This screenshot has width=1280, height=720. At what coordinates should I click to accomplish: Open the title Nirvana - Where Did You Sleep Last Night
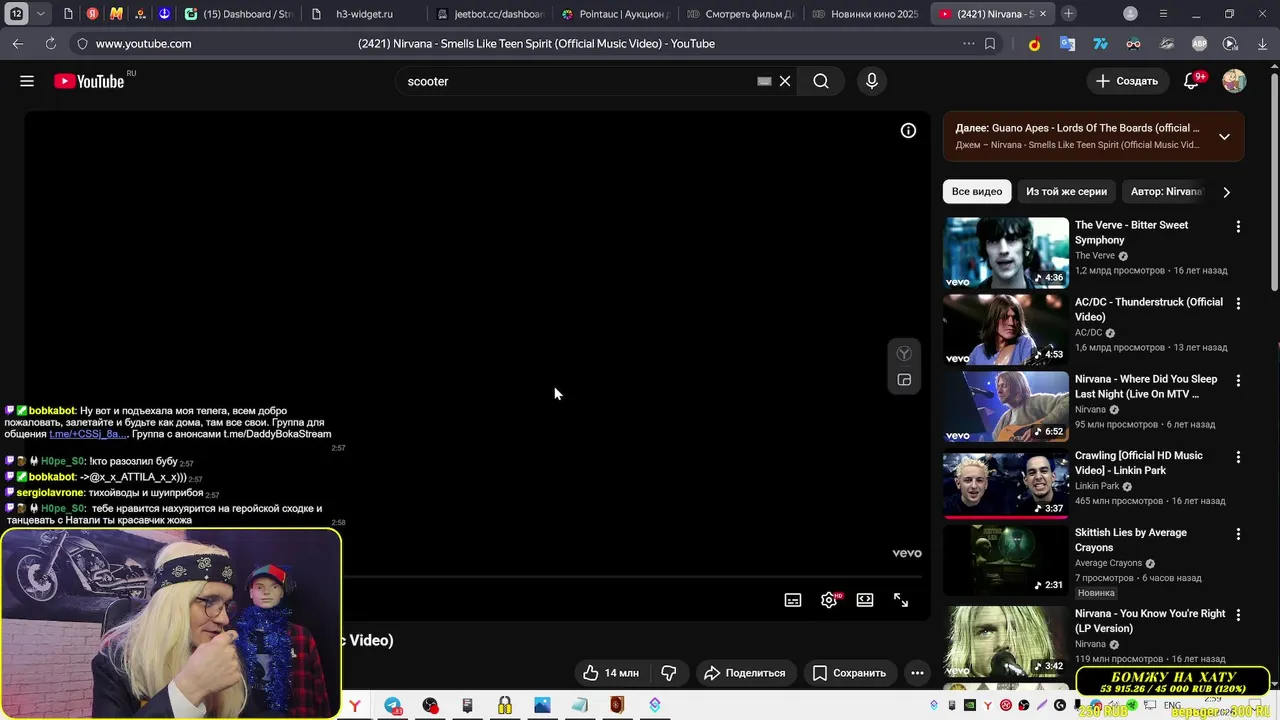[1146, 386]
